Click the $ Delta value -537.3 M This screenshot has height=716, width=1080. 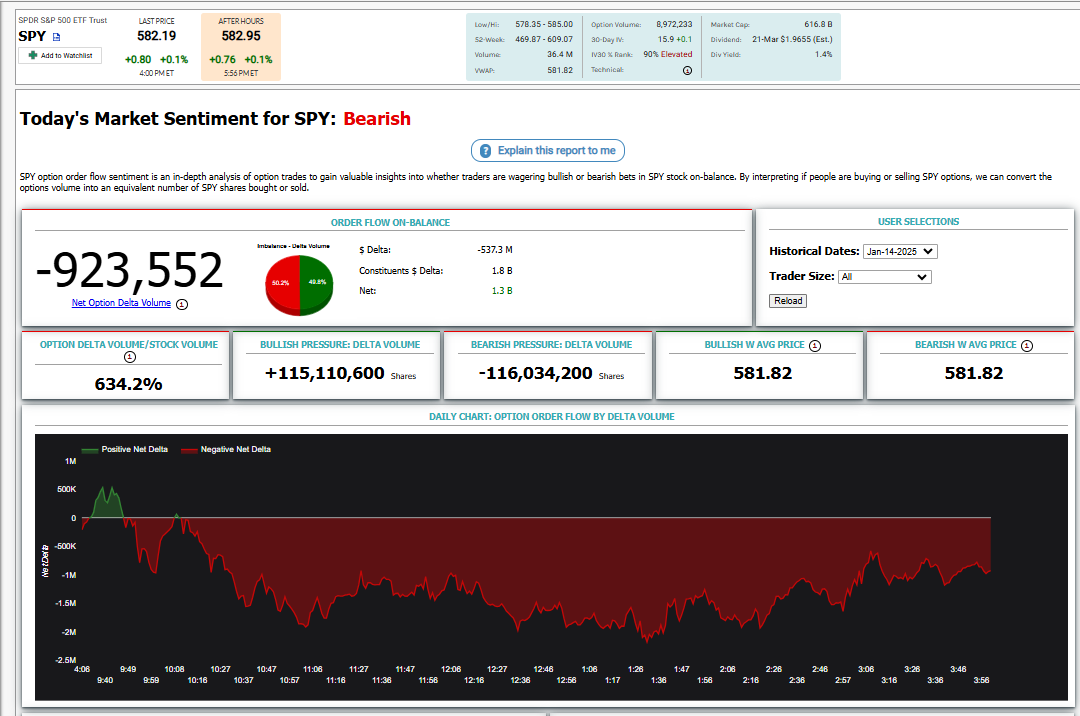click(x=495, y=250)
